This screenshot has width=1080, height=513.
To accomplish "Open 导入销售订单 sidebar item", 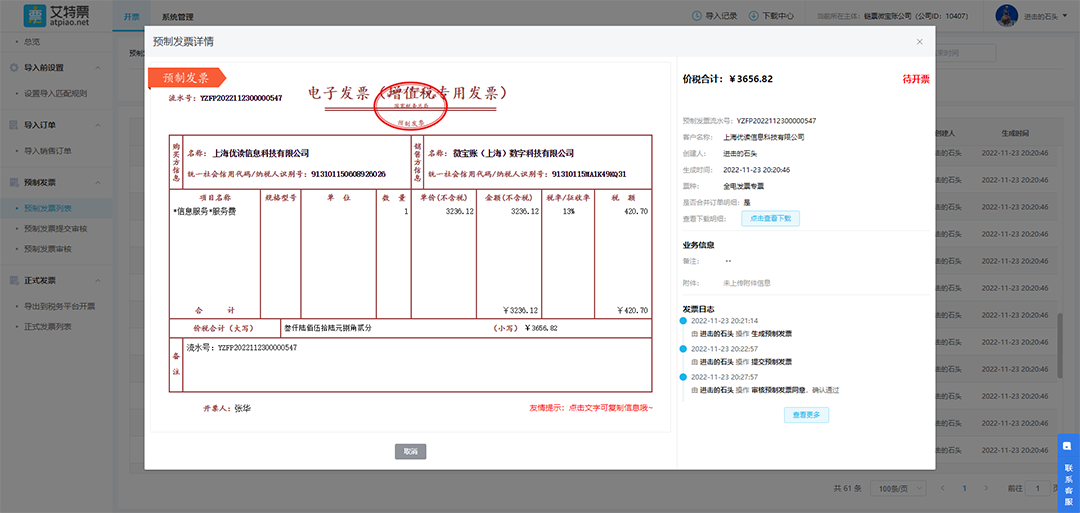I will tap(48, 151).
